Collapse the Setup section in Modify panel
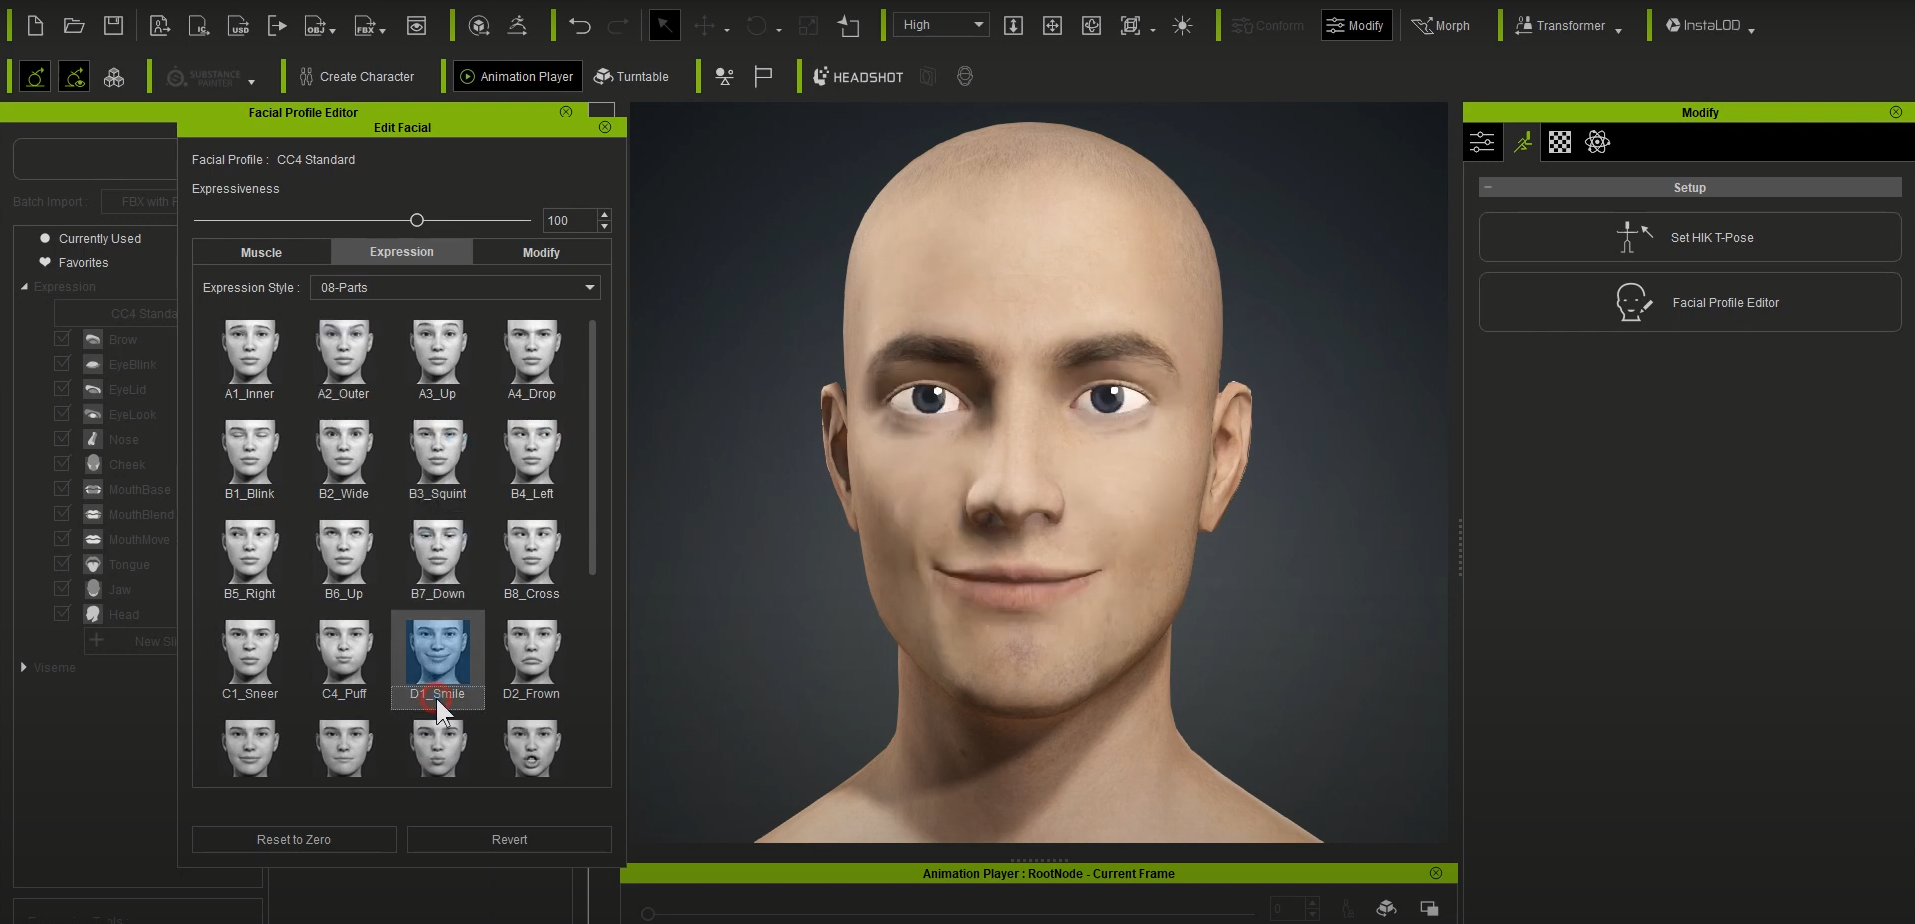Image resolution: width=1915 pixels, height=924 pixels. point(1488,187)
